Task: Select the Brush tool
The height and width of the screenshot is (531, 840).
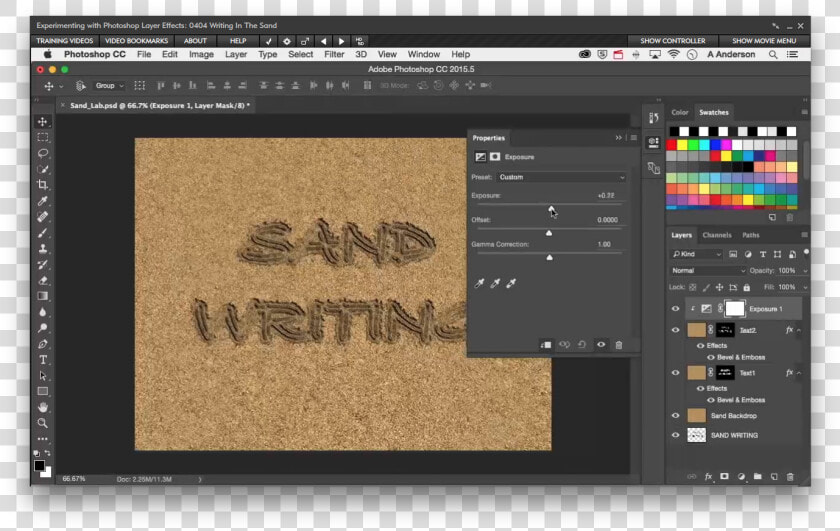Action: pos(43,233)
